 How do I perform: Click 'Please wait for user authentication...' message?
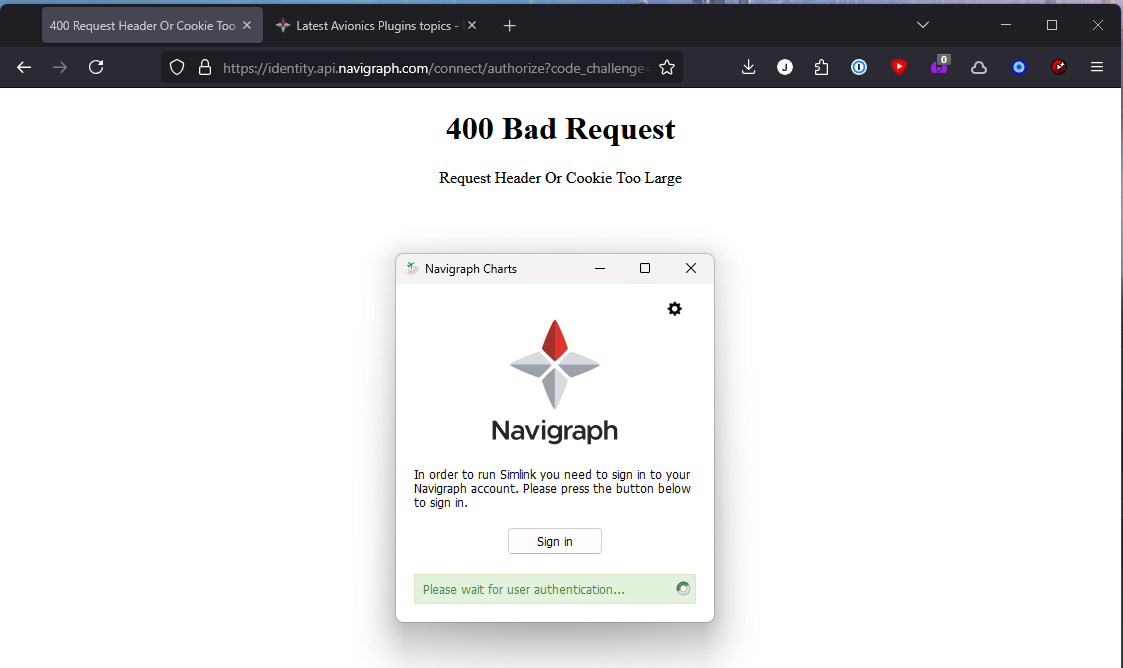(524, 589)
